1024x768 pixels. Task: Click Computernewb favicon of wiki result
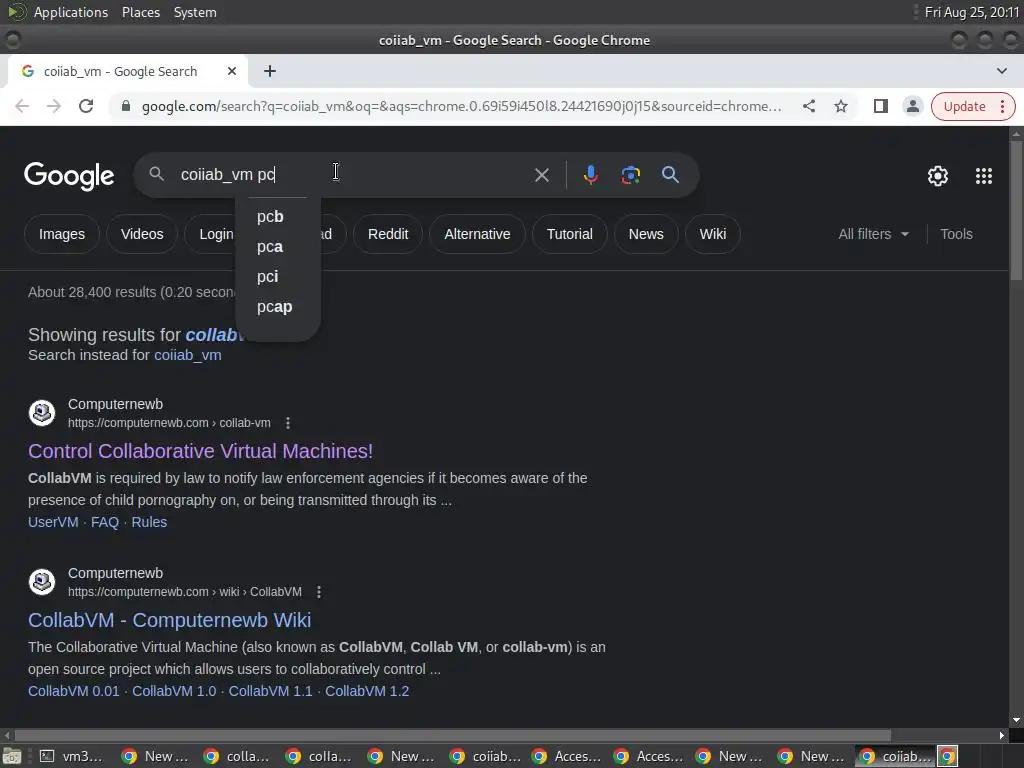42,581
